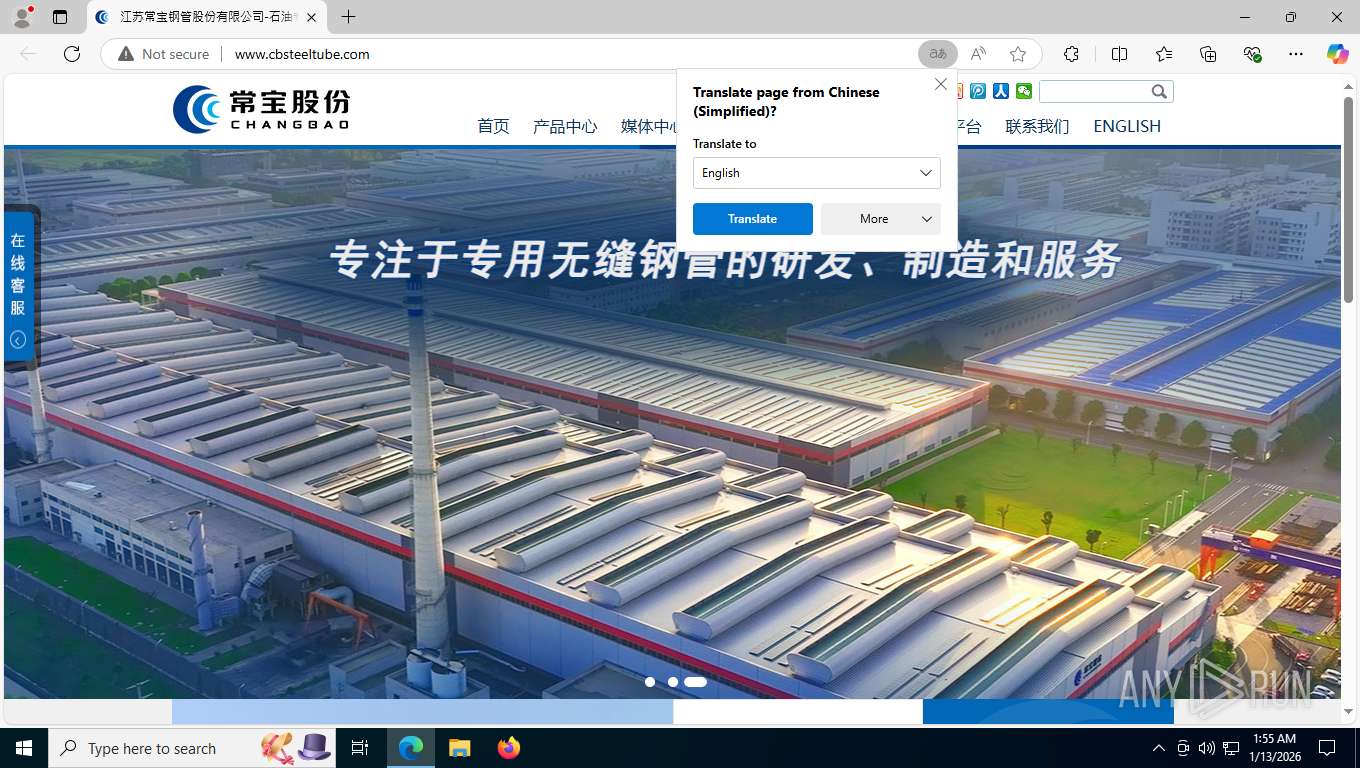Click scrollbar down arrow
Viewport: 1360px width, 768px height.
tap(1349, 712)
